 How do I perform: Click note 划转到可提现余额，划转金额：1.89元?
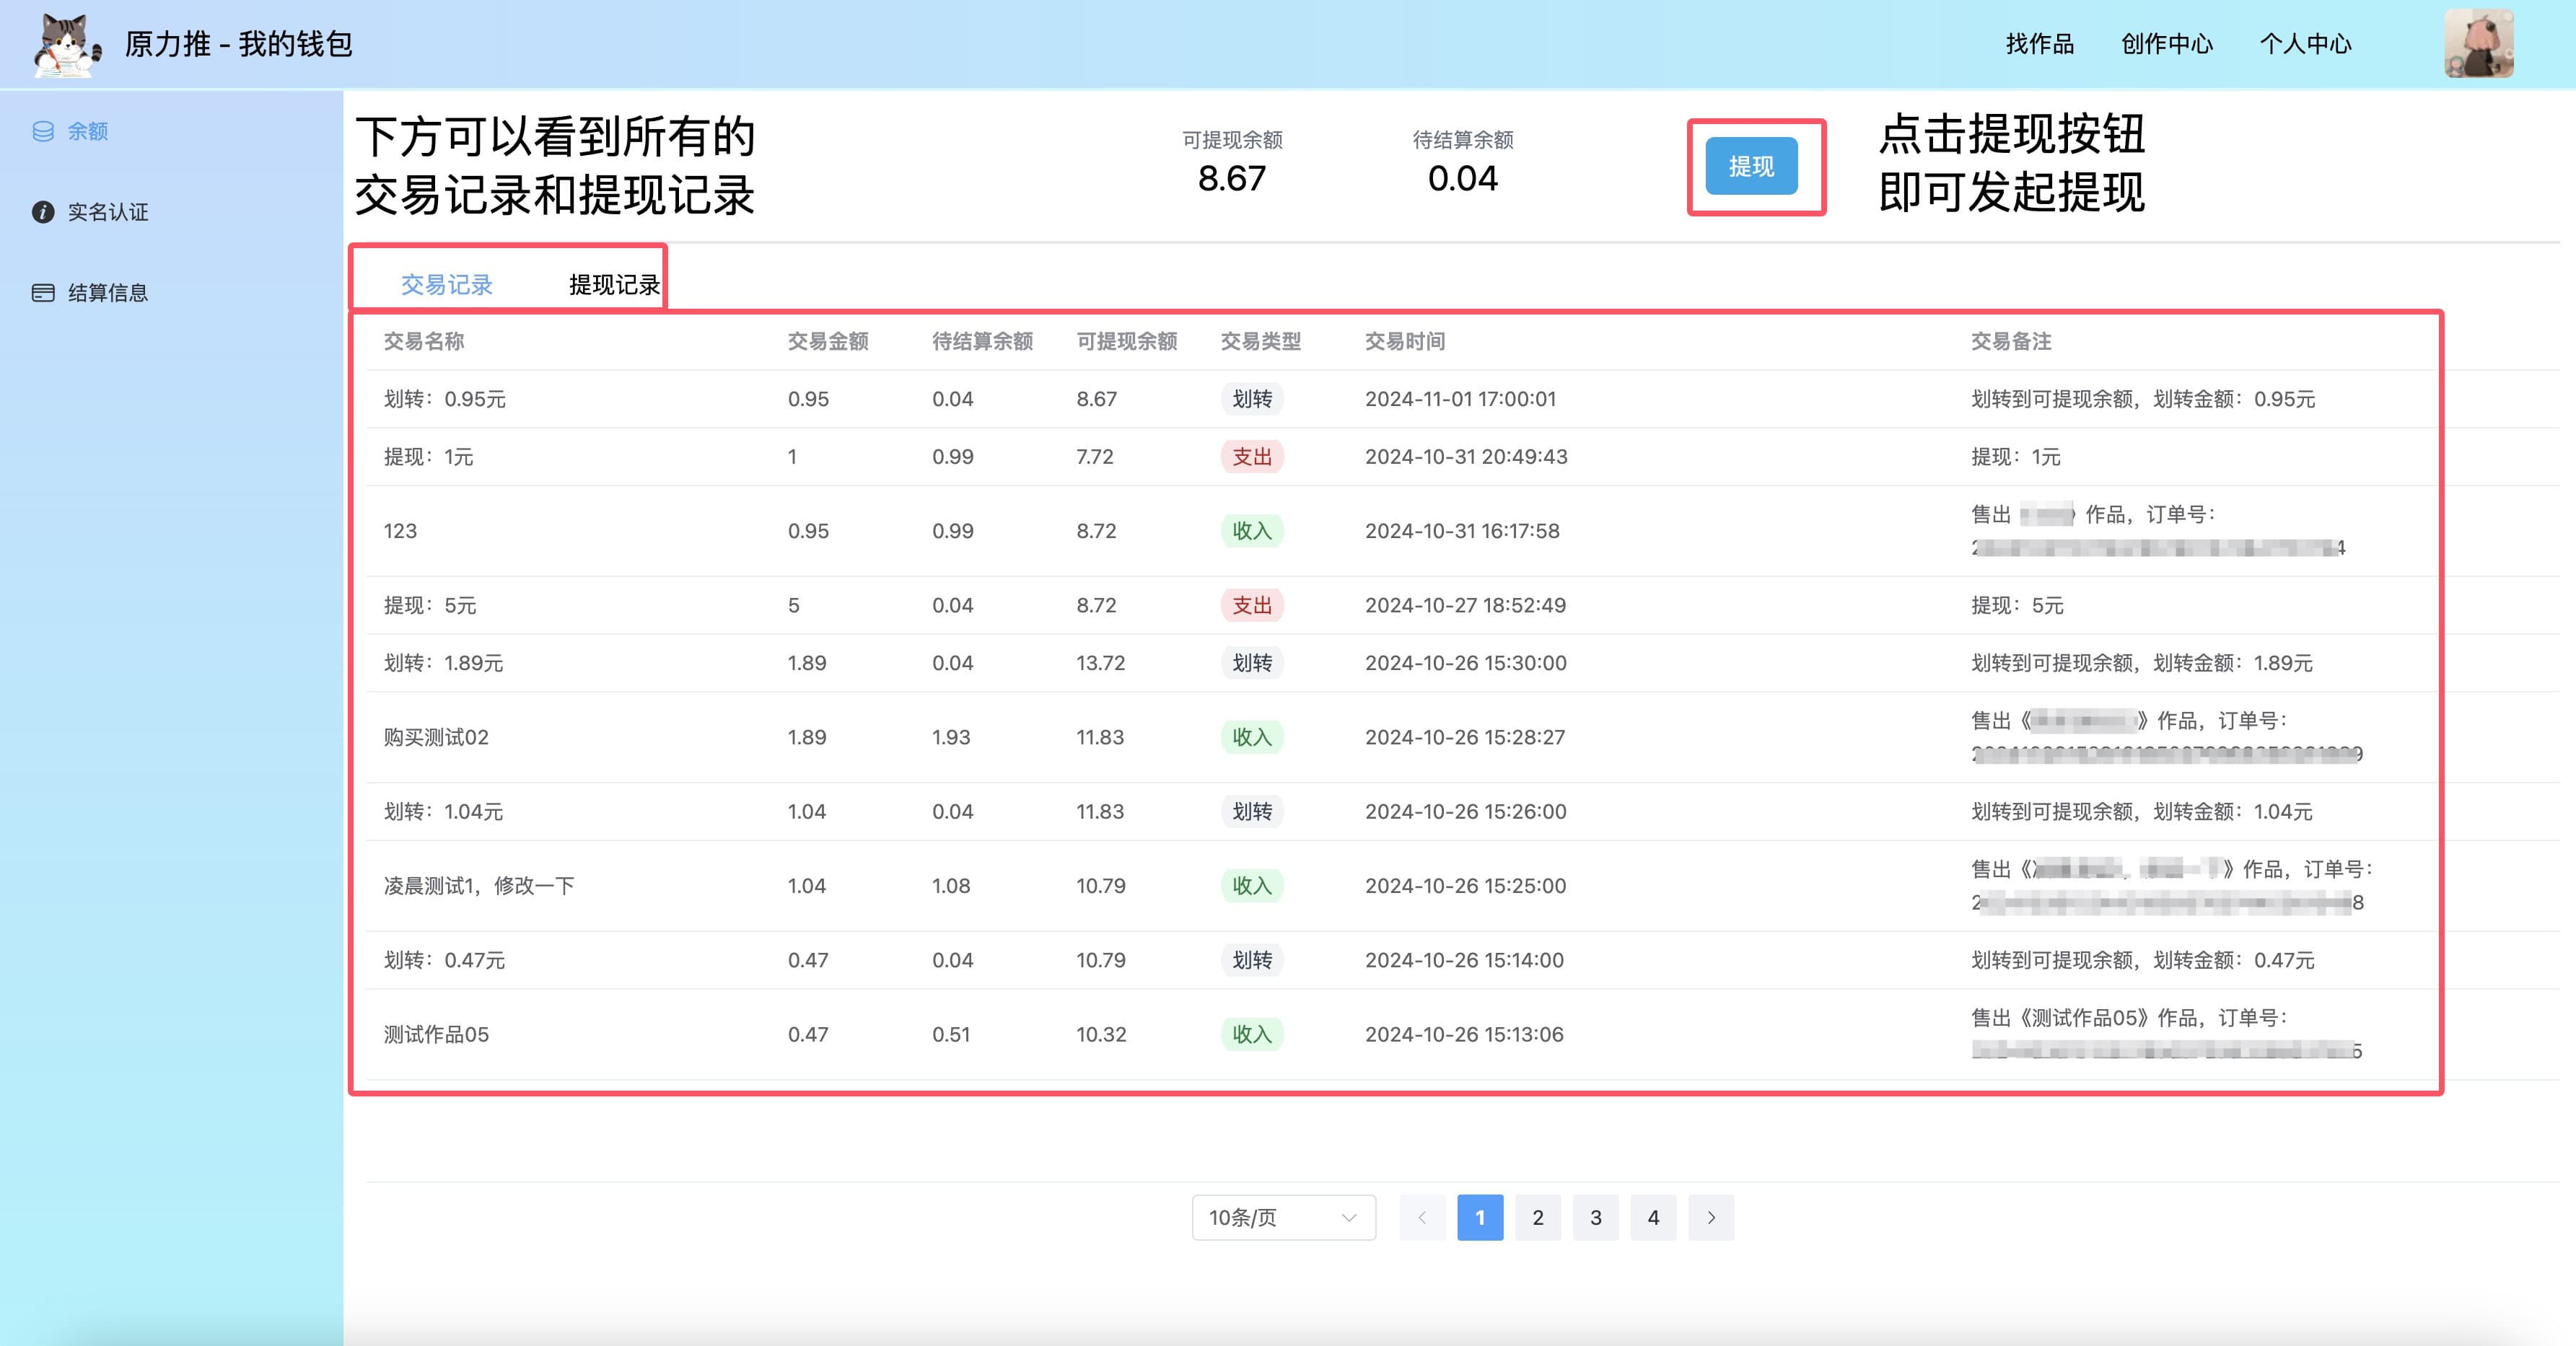[2142, 663]
